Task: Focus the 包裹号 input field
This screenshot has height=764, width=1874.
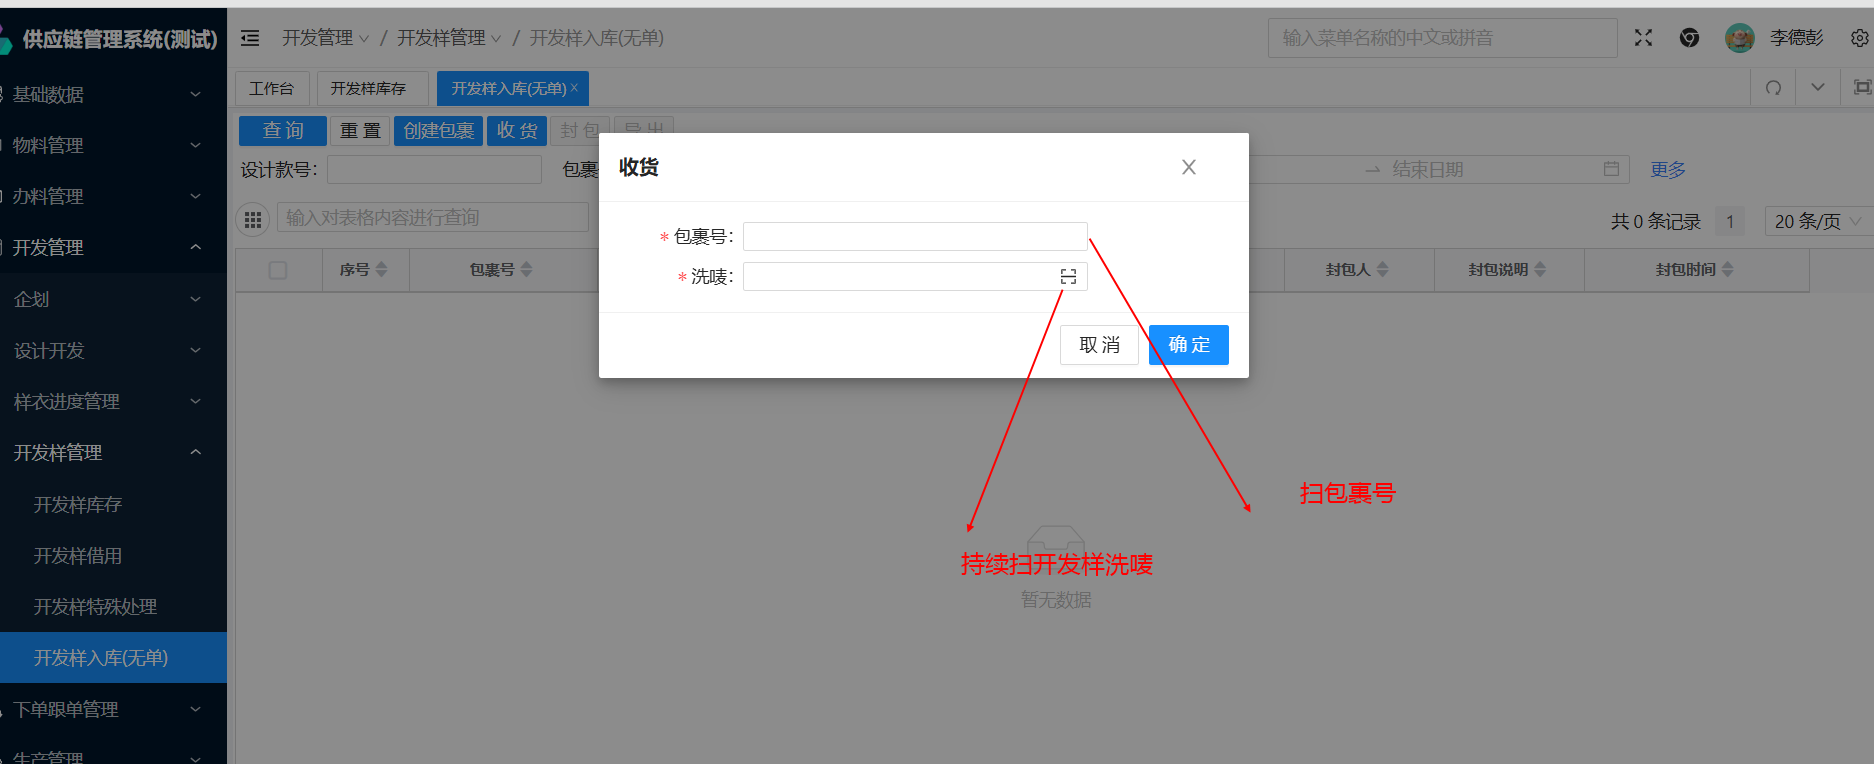Action: coord(914,237)
